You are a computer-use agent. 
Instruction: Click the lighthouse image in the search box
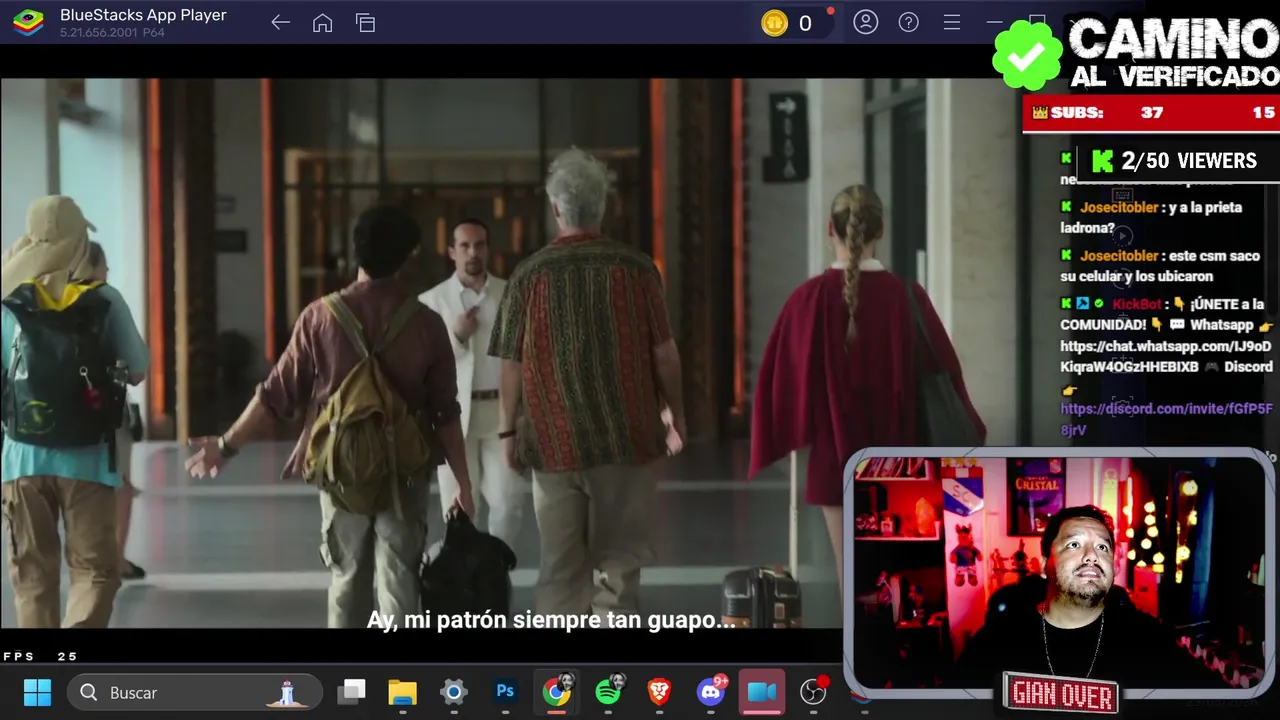(x=288, y=692)
